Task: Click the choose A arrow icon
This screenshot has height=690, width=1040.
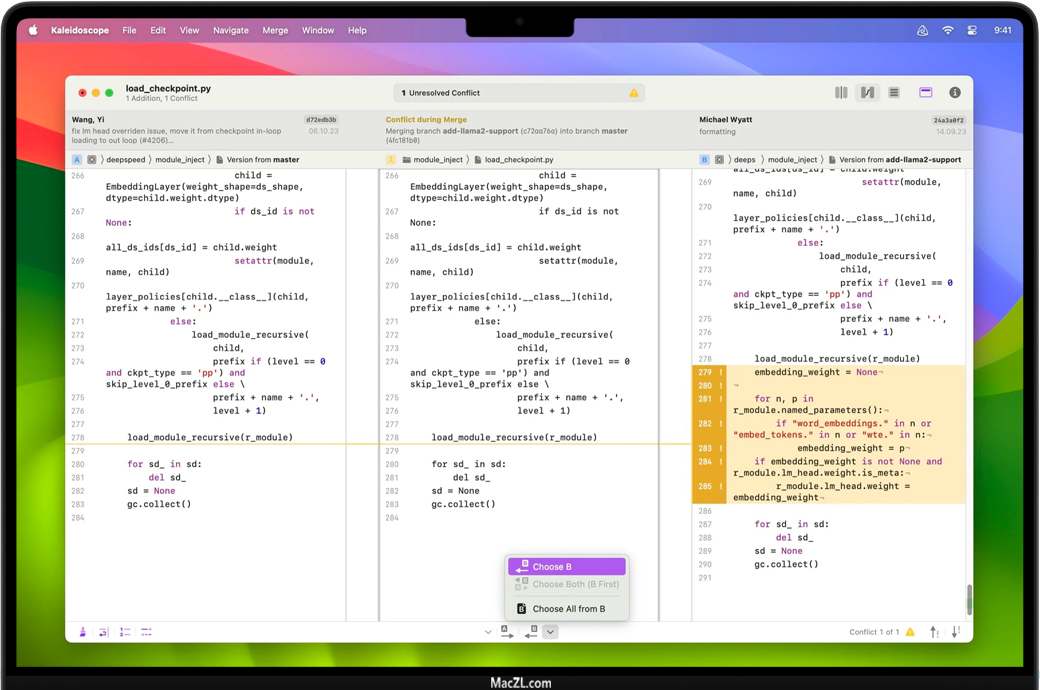Action: [507, 632]
